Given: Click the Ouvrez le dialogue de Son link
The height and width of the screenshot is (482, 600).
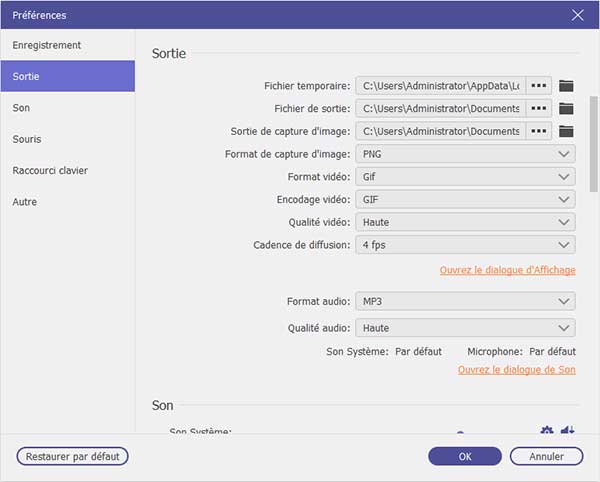Looking at the screenshot, I should tap(516, 370).
